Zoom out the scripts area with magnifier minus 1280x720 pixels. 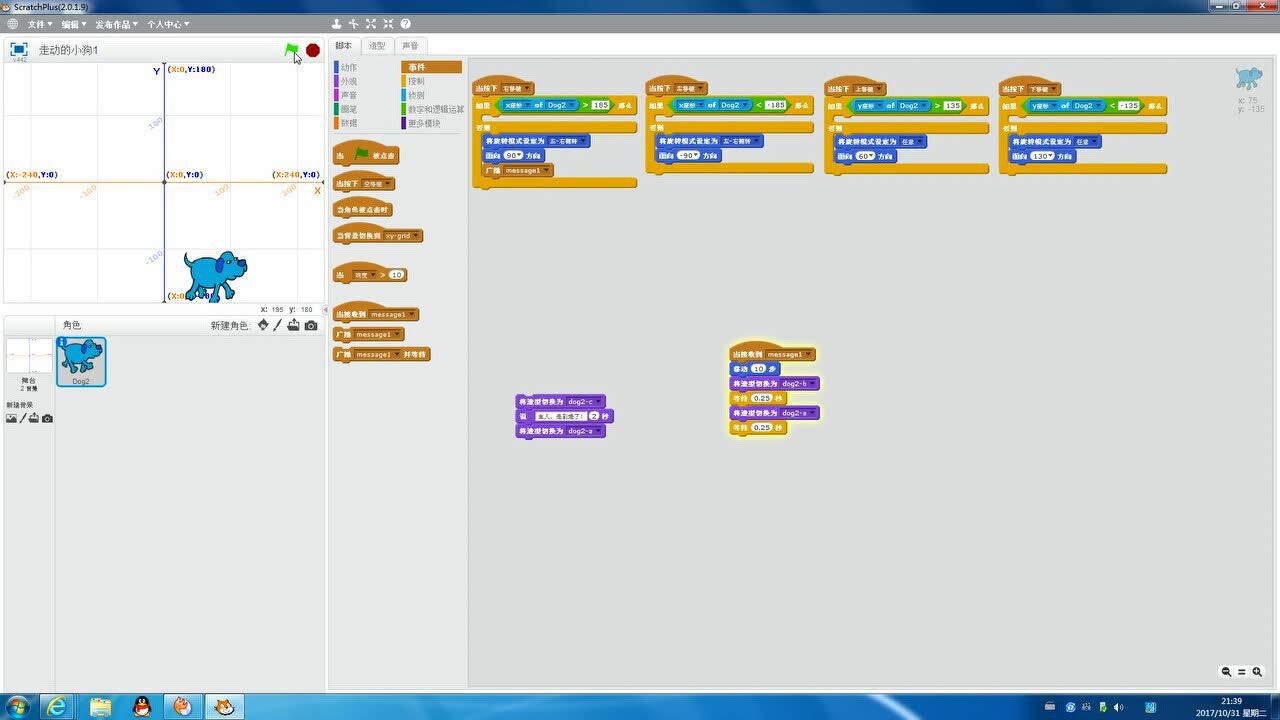(x=1226, y=672)
